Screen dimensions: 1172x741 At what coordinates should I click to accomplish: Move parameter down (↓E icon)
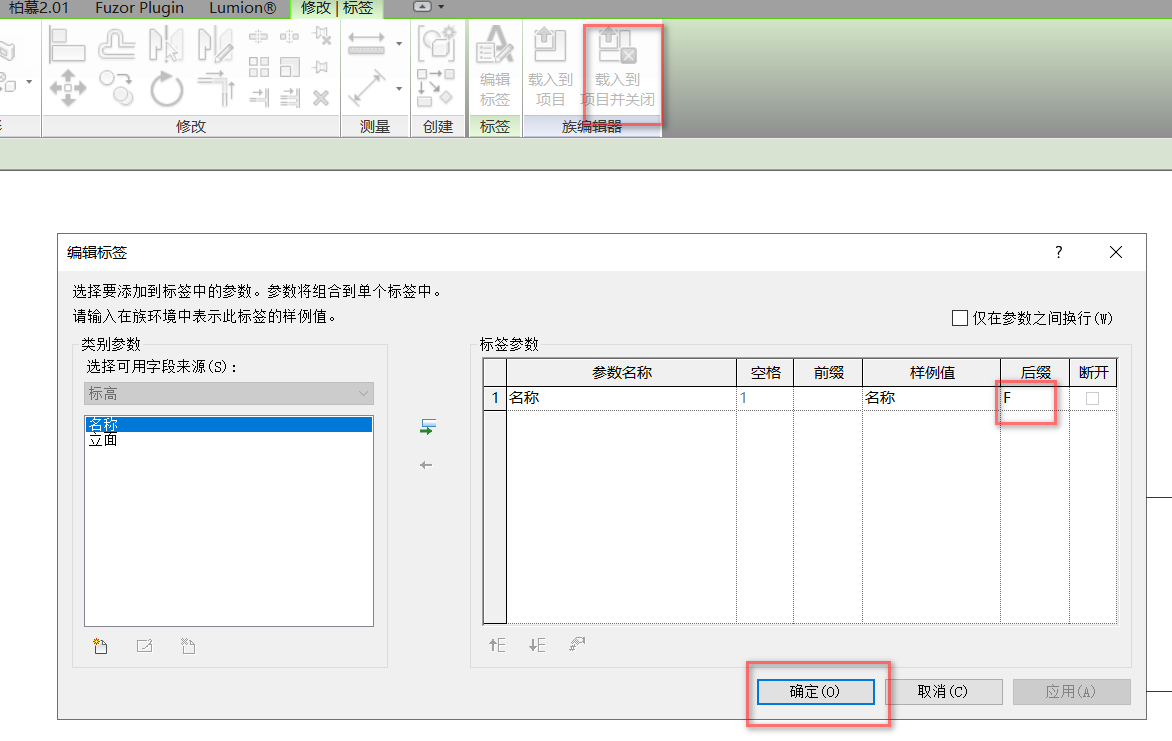(x=537, y=645)
